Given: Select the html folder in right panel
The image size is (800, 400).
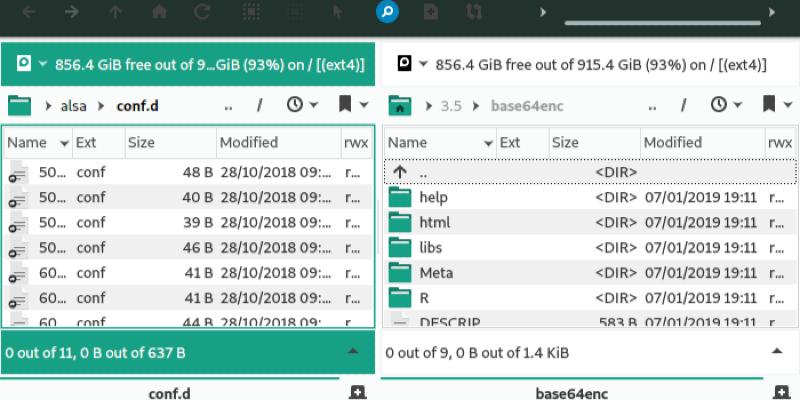Looking at the screenshot, I should [x=434, y=223].
